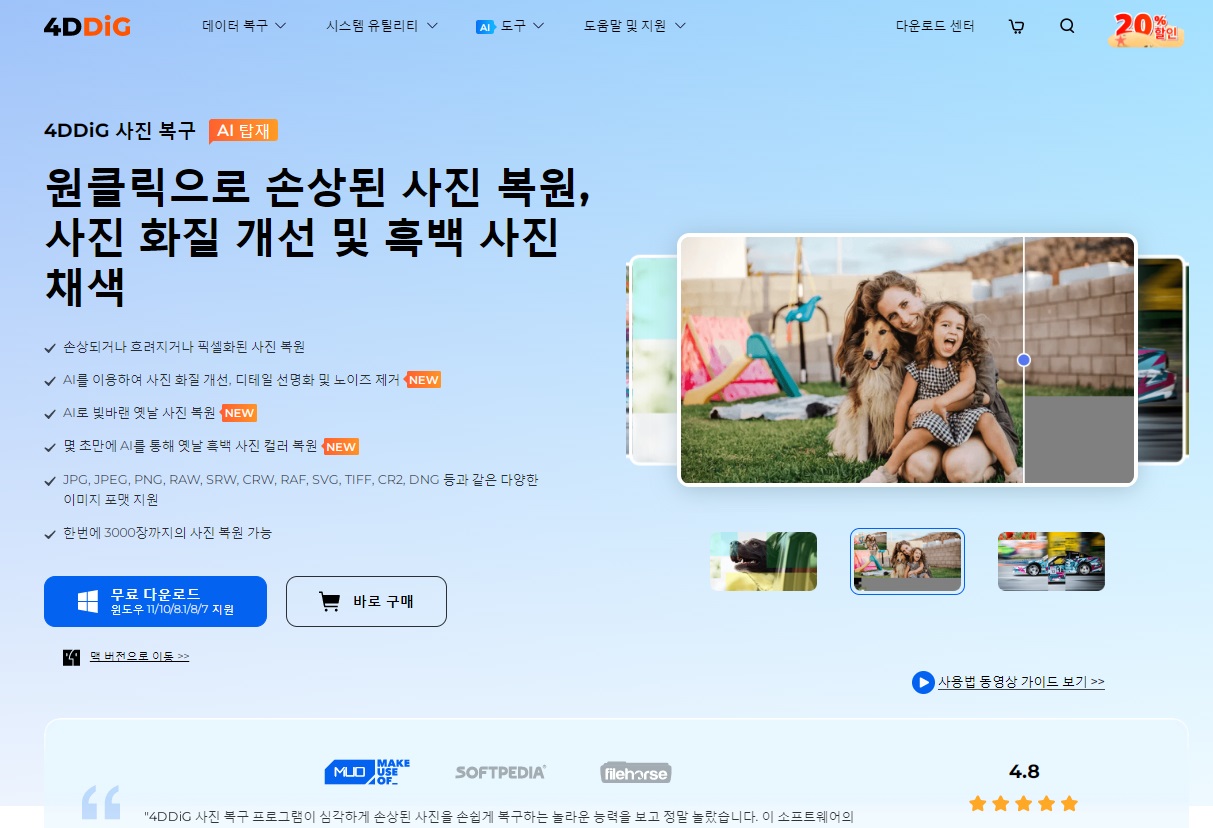Click the cart icon in 바로 구매 button
The height and width of the screenshot is (828, 1213).
click(x=329, y=601)
